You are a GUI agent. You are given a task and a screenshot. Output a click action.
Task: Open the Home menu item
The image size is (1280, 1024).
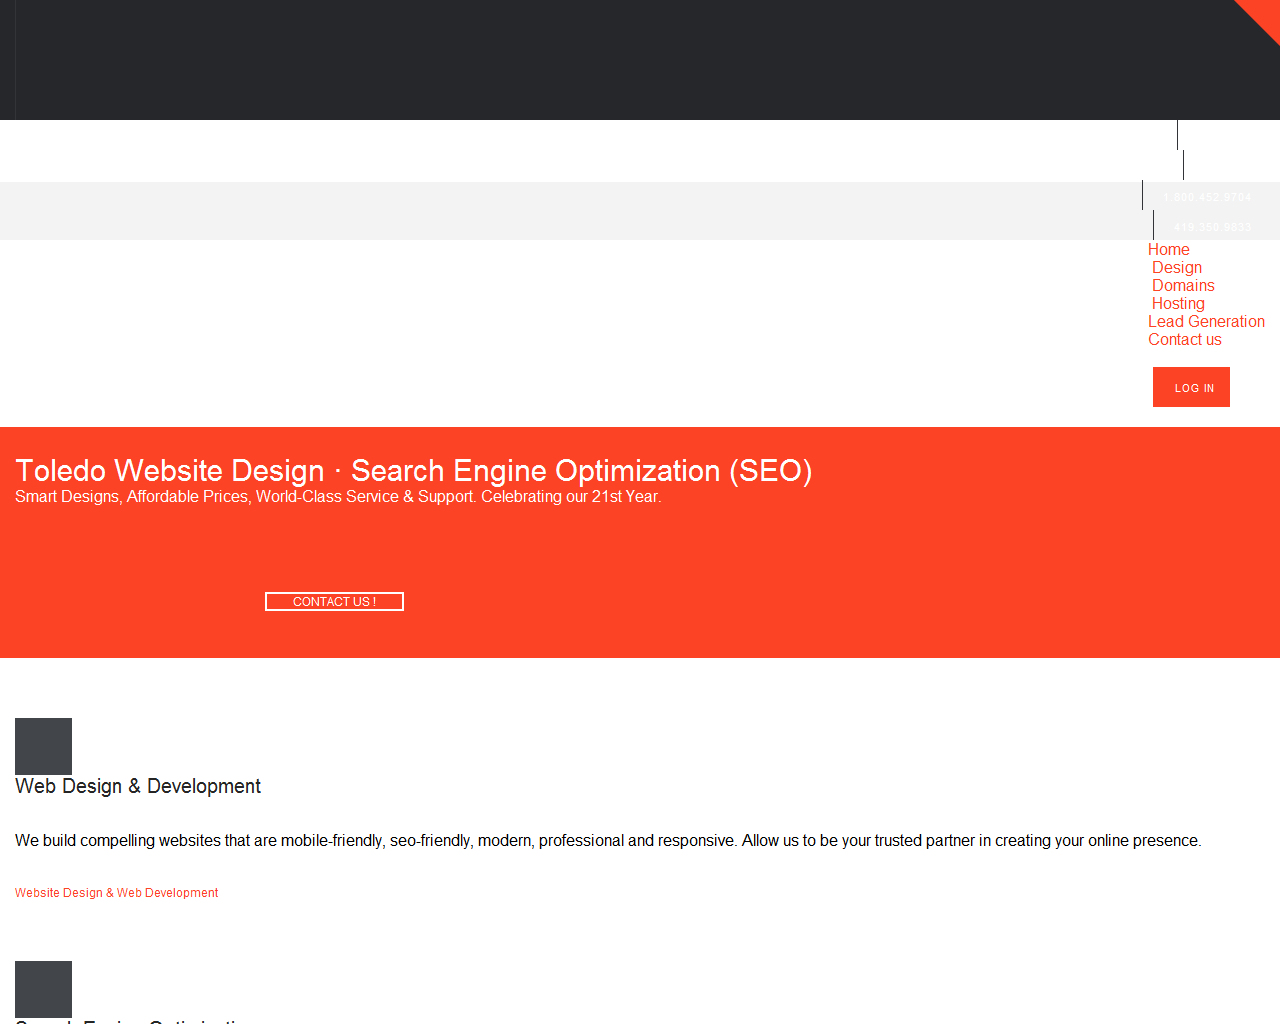(1168, 250)
